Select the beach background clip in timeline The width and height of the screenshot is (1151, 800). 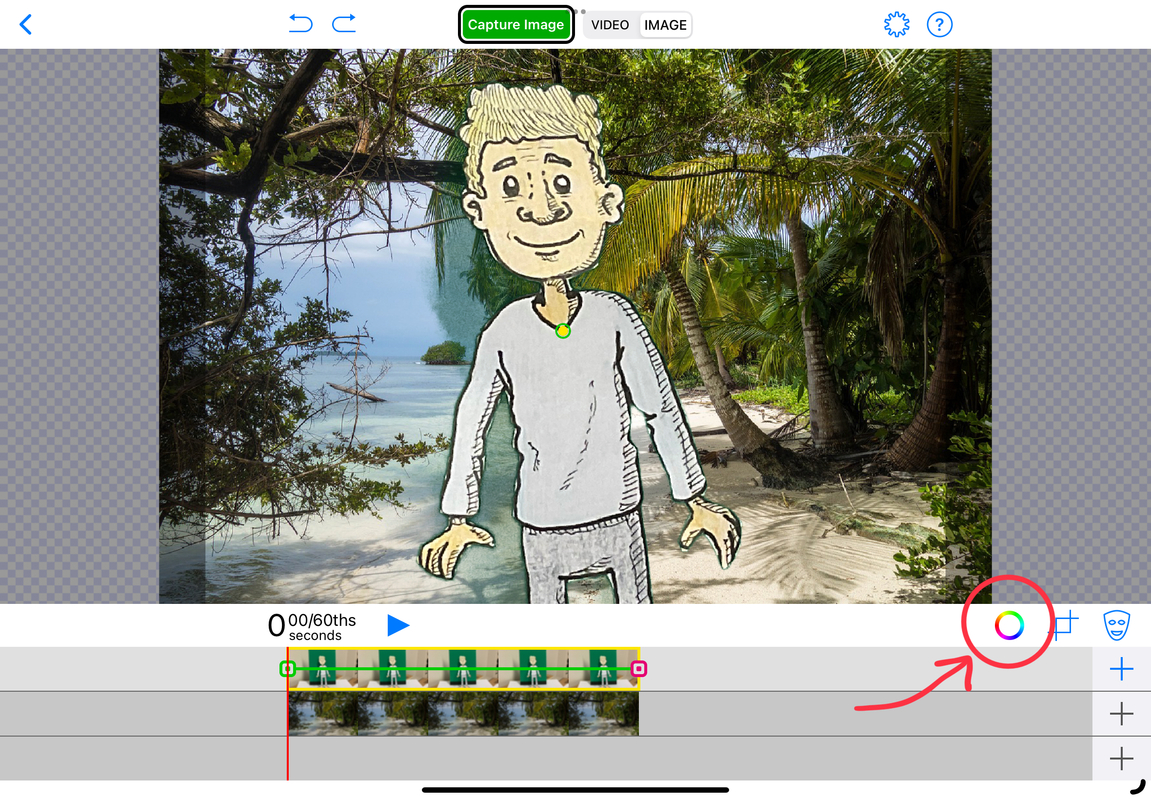pos(462,714)
